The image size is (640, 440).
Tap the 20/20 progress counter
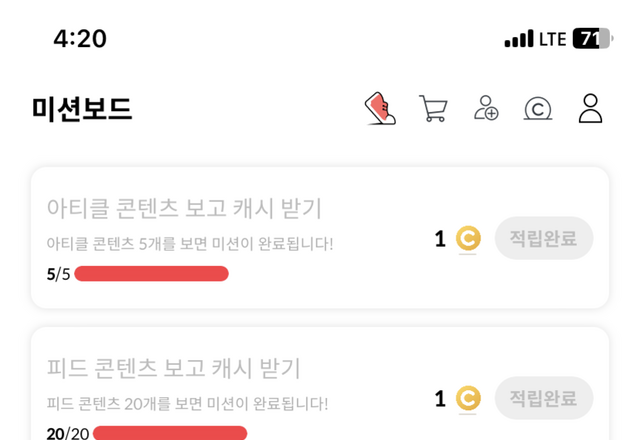tap(68, 434)
